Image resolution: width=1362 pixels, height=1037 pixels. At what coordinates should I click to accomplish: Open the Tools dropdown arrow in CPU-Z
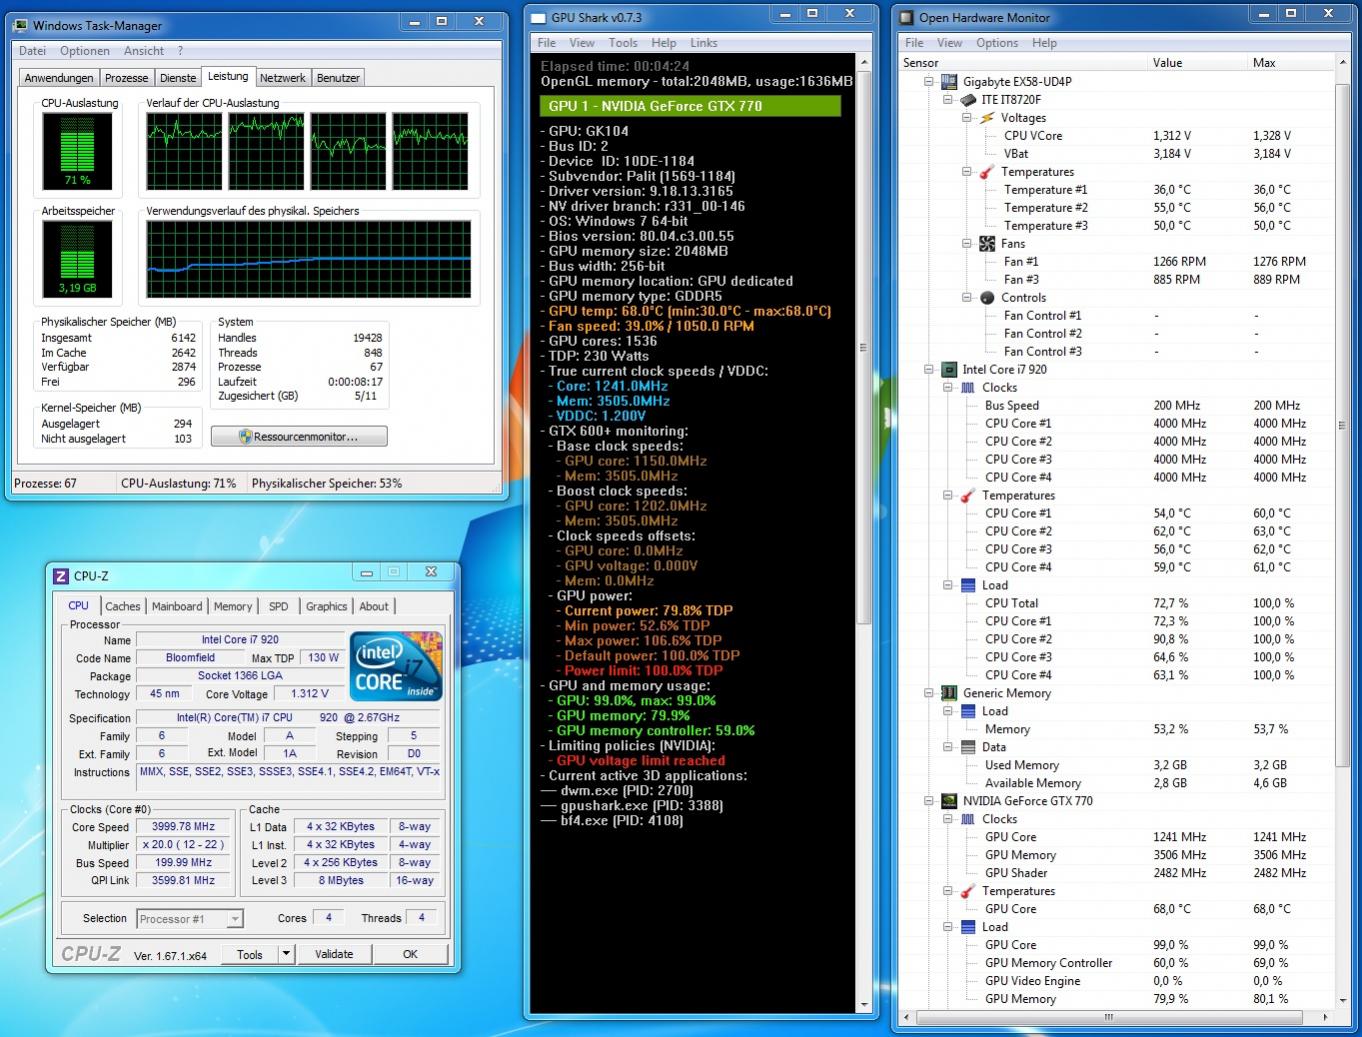[286, 954]
